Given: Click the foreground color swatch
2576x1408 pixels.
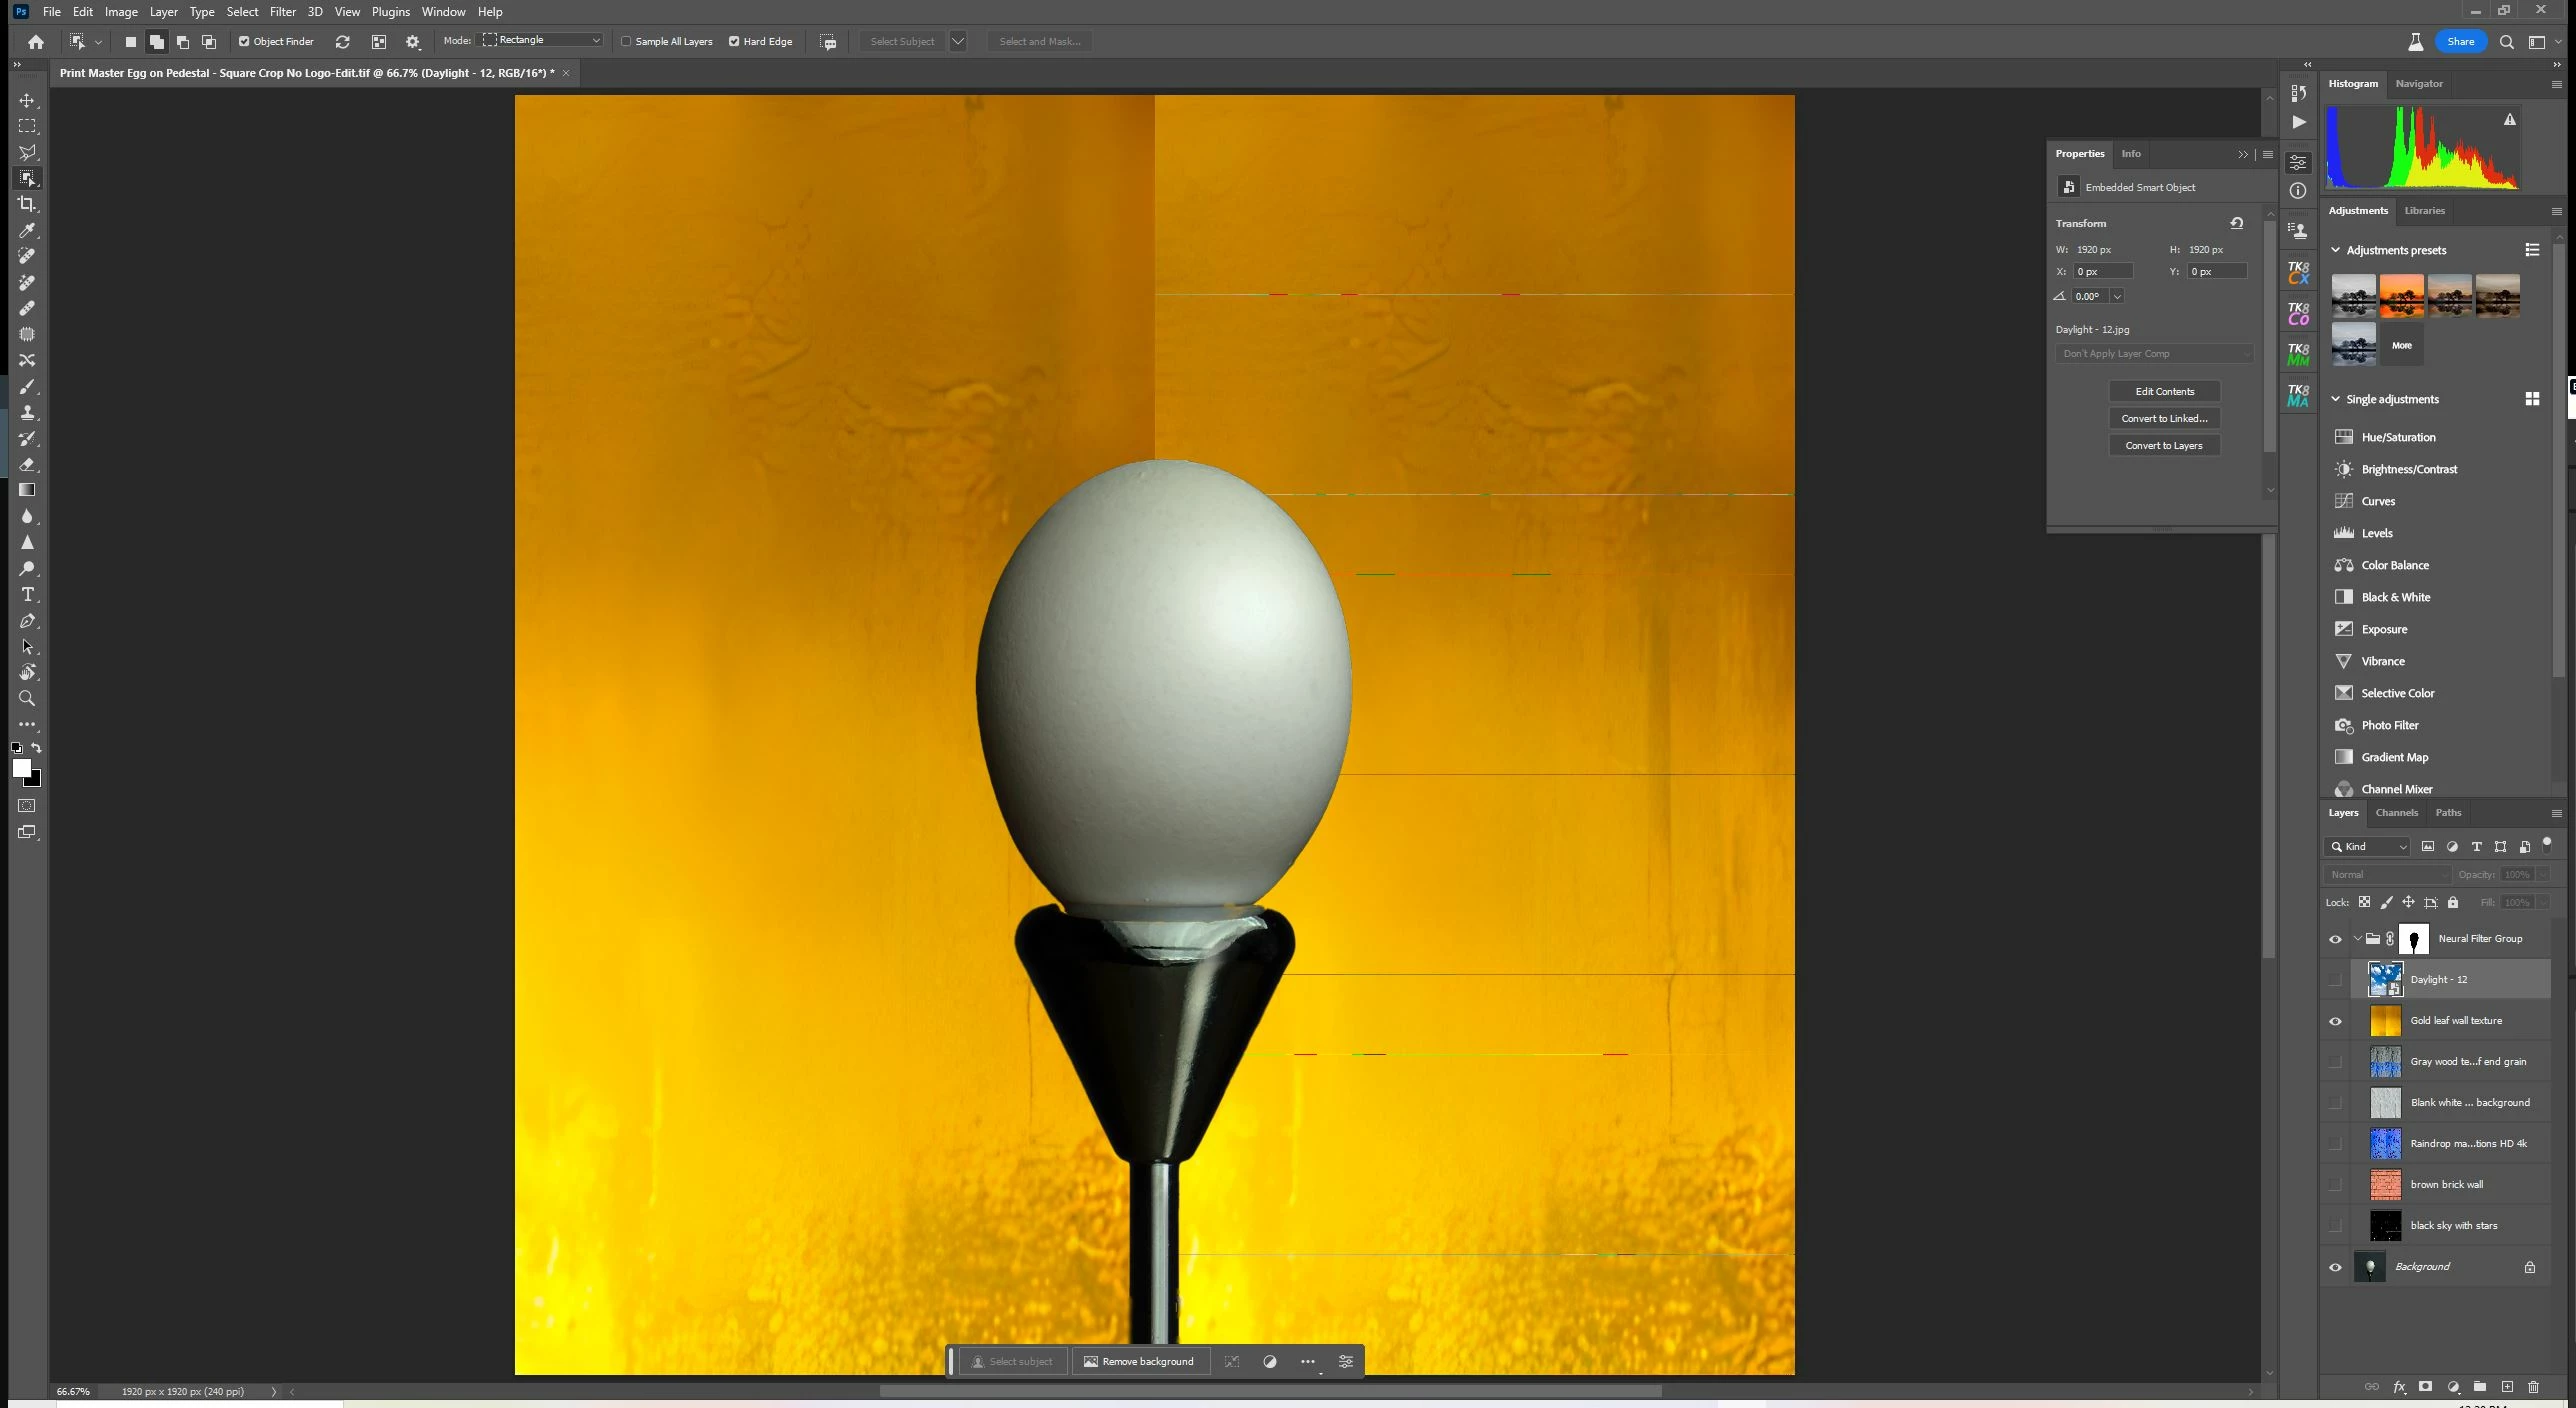Looking at the screenshot, I should (x=21, y=768).
